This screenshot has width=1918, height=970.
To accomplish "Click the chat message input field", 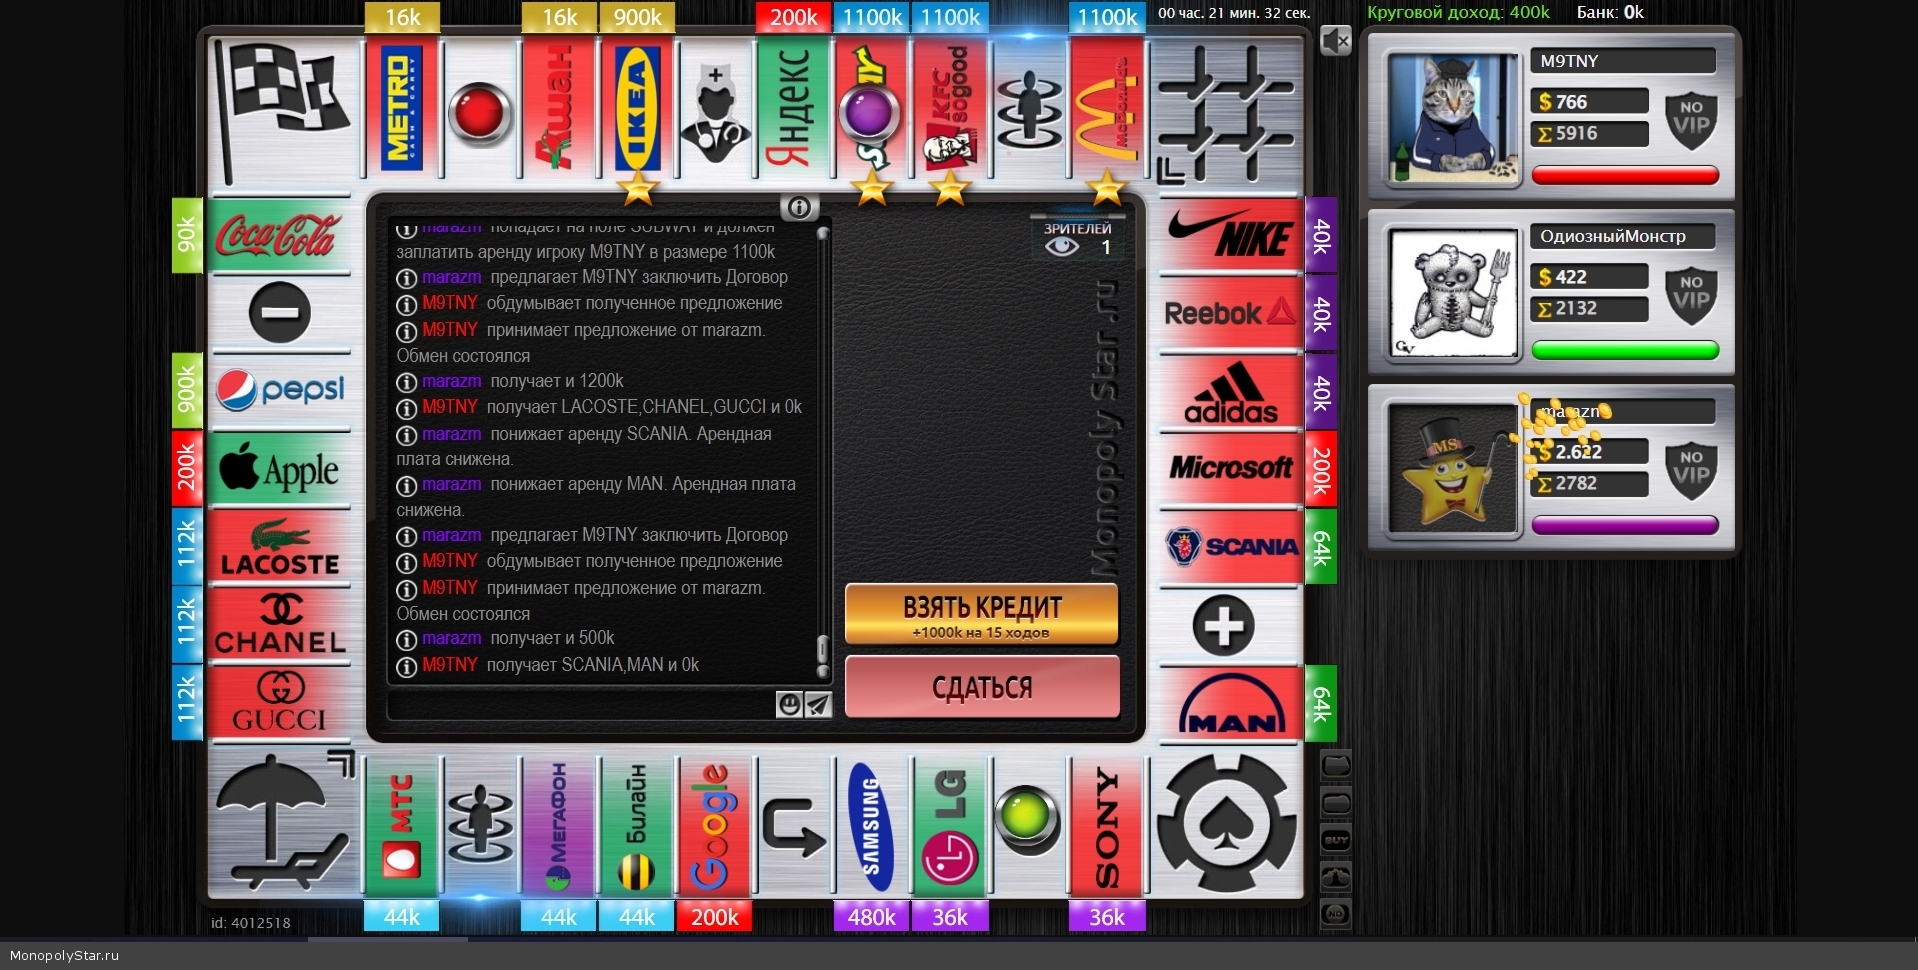I will 582,704.
